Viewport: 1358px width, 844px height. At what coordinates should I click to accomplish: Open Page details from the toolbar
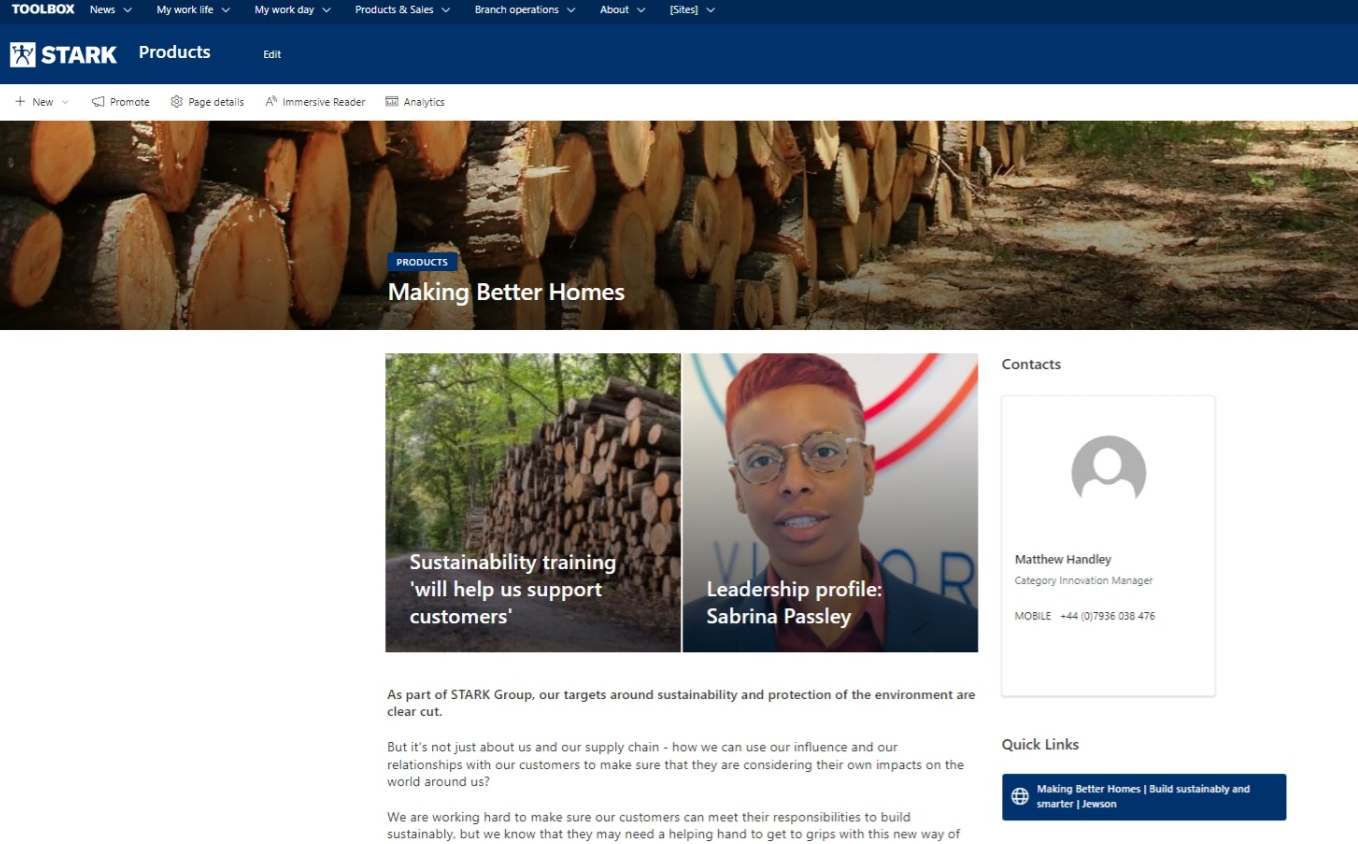207,102
